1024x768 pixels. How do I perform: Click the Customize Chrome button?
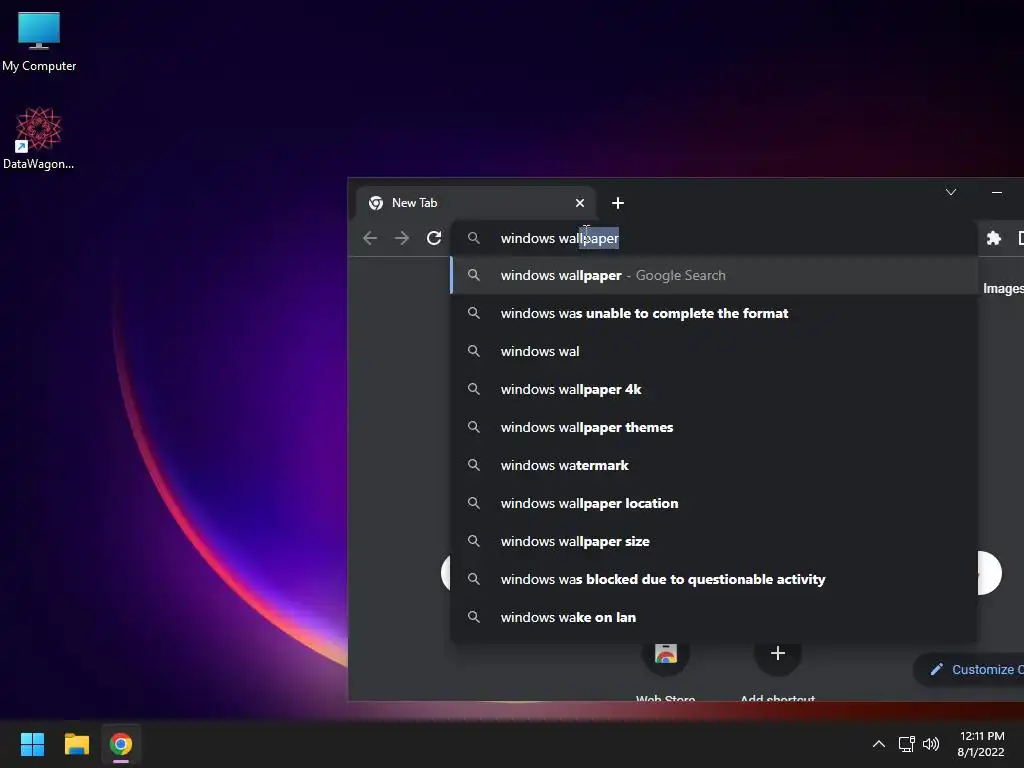click(x=969, y=669)
